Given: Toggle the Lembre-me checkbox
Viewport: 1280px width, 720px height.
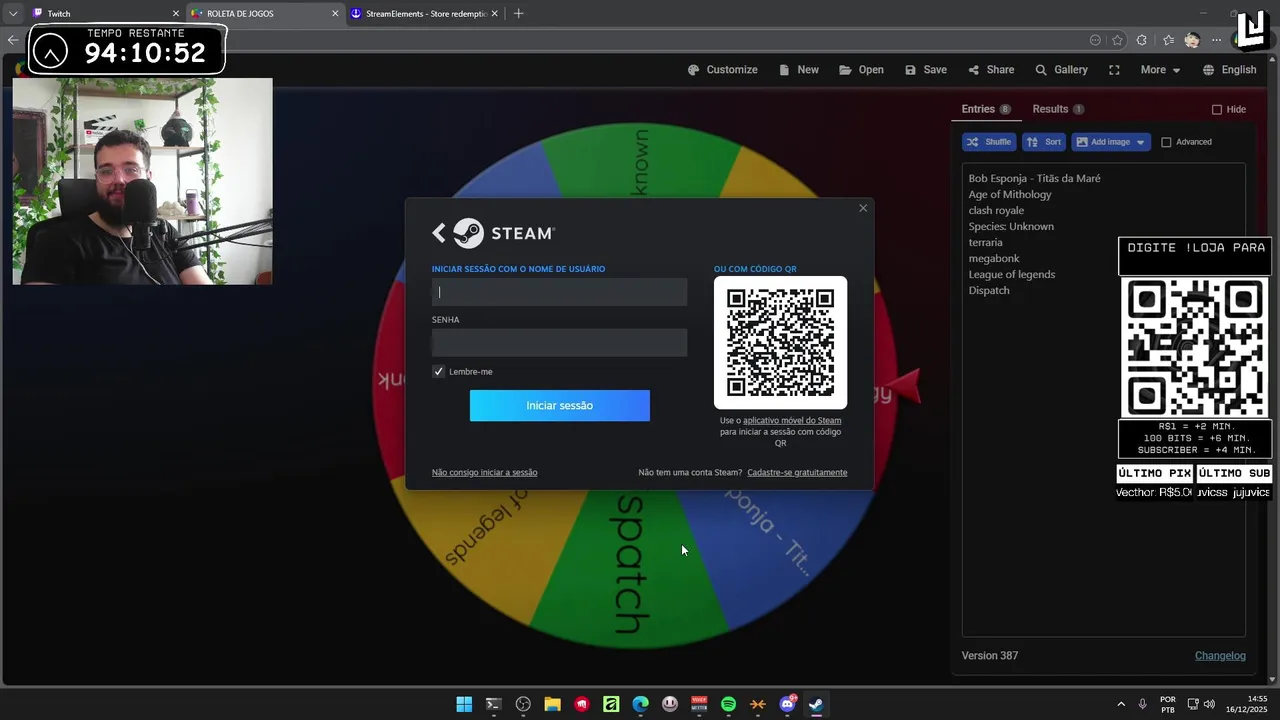Looking at the screenshot, I should [438, 371].
